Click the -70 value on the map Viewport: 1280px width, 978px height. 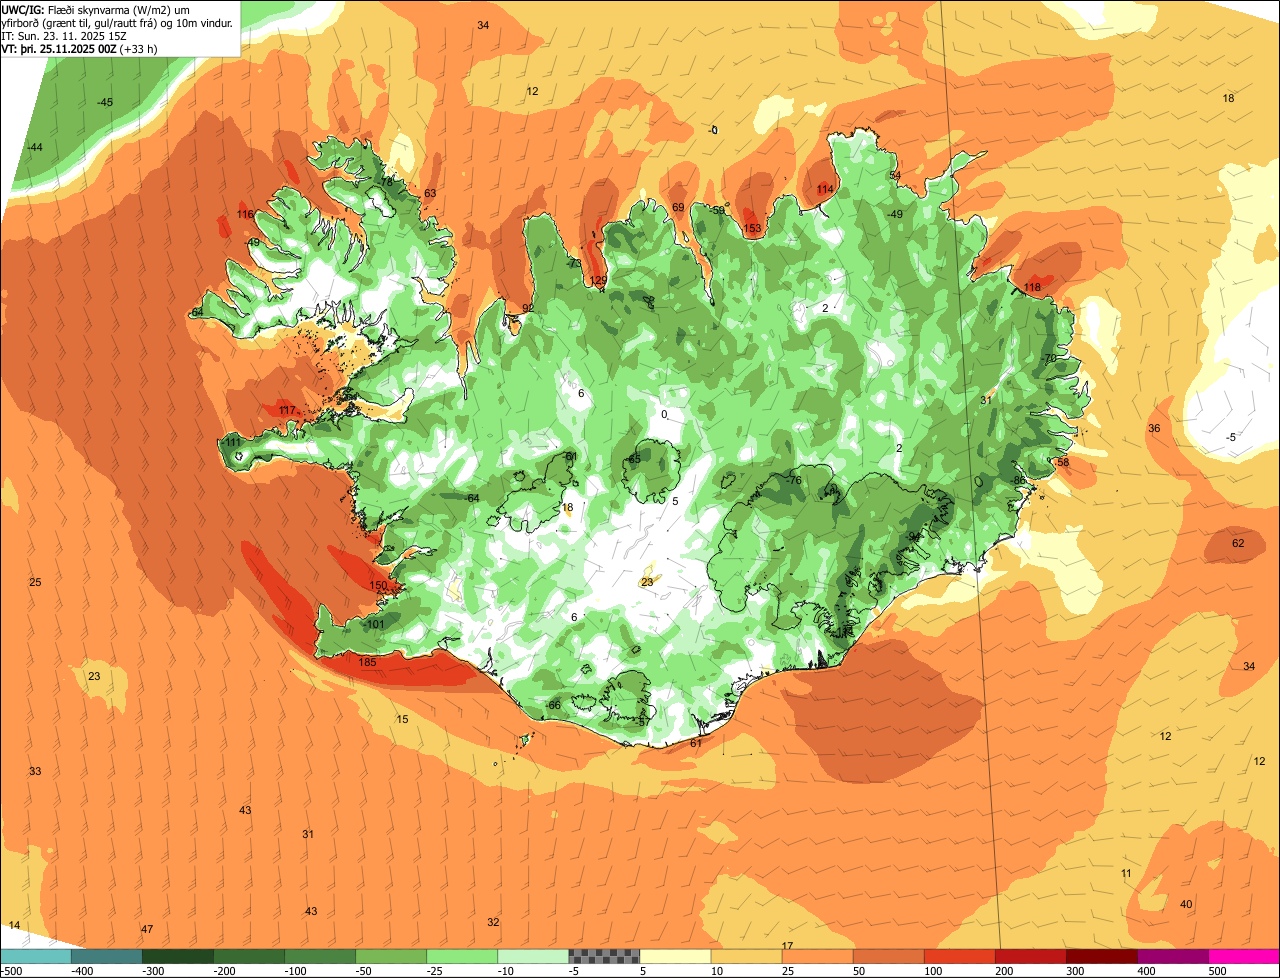[x=1049, y=358]
